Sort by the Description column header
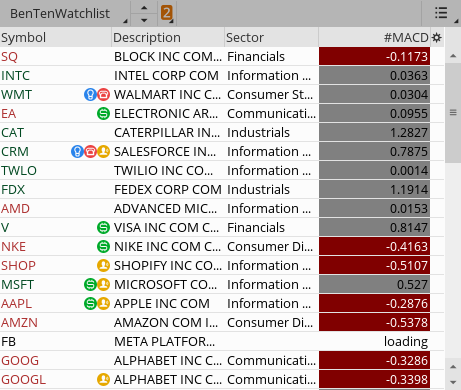This screenshot has width=461, height=390. (168, 37)
